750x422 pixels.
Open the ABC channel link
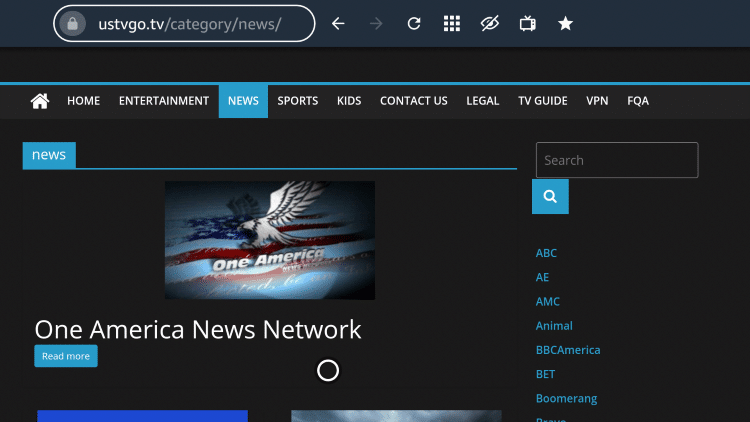[x=546, y=253]
